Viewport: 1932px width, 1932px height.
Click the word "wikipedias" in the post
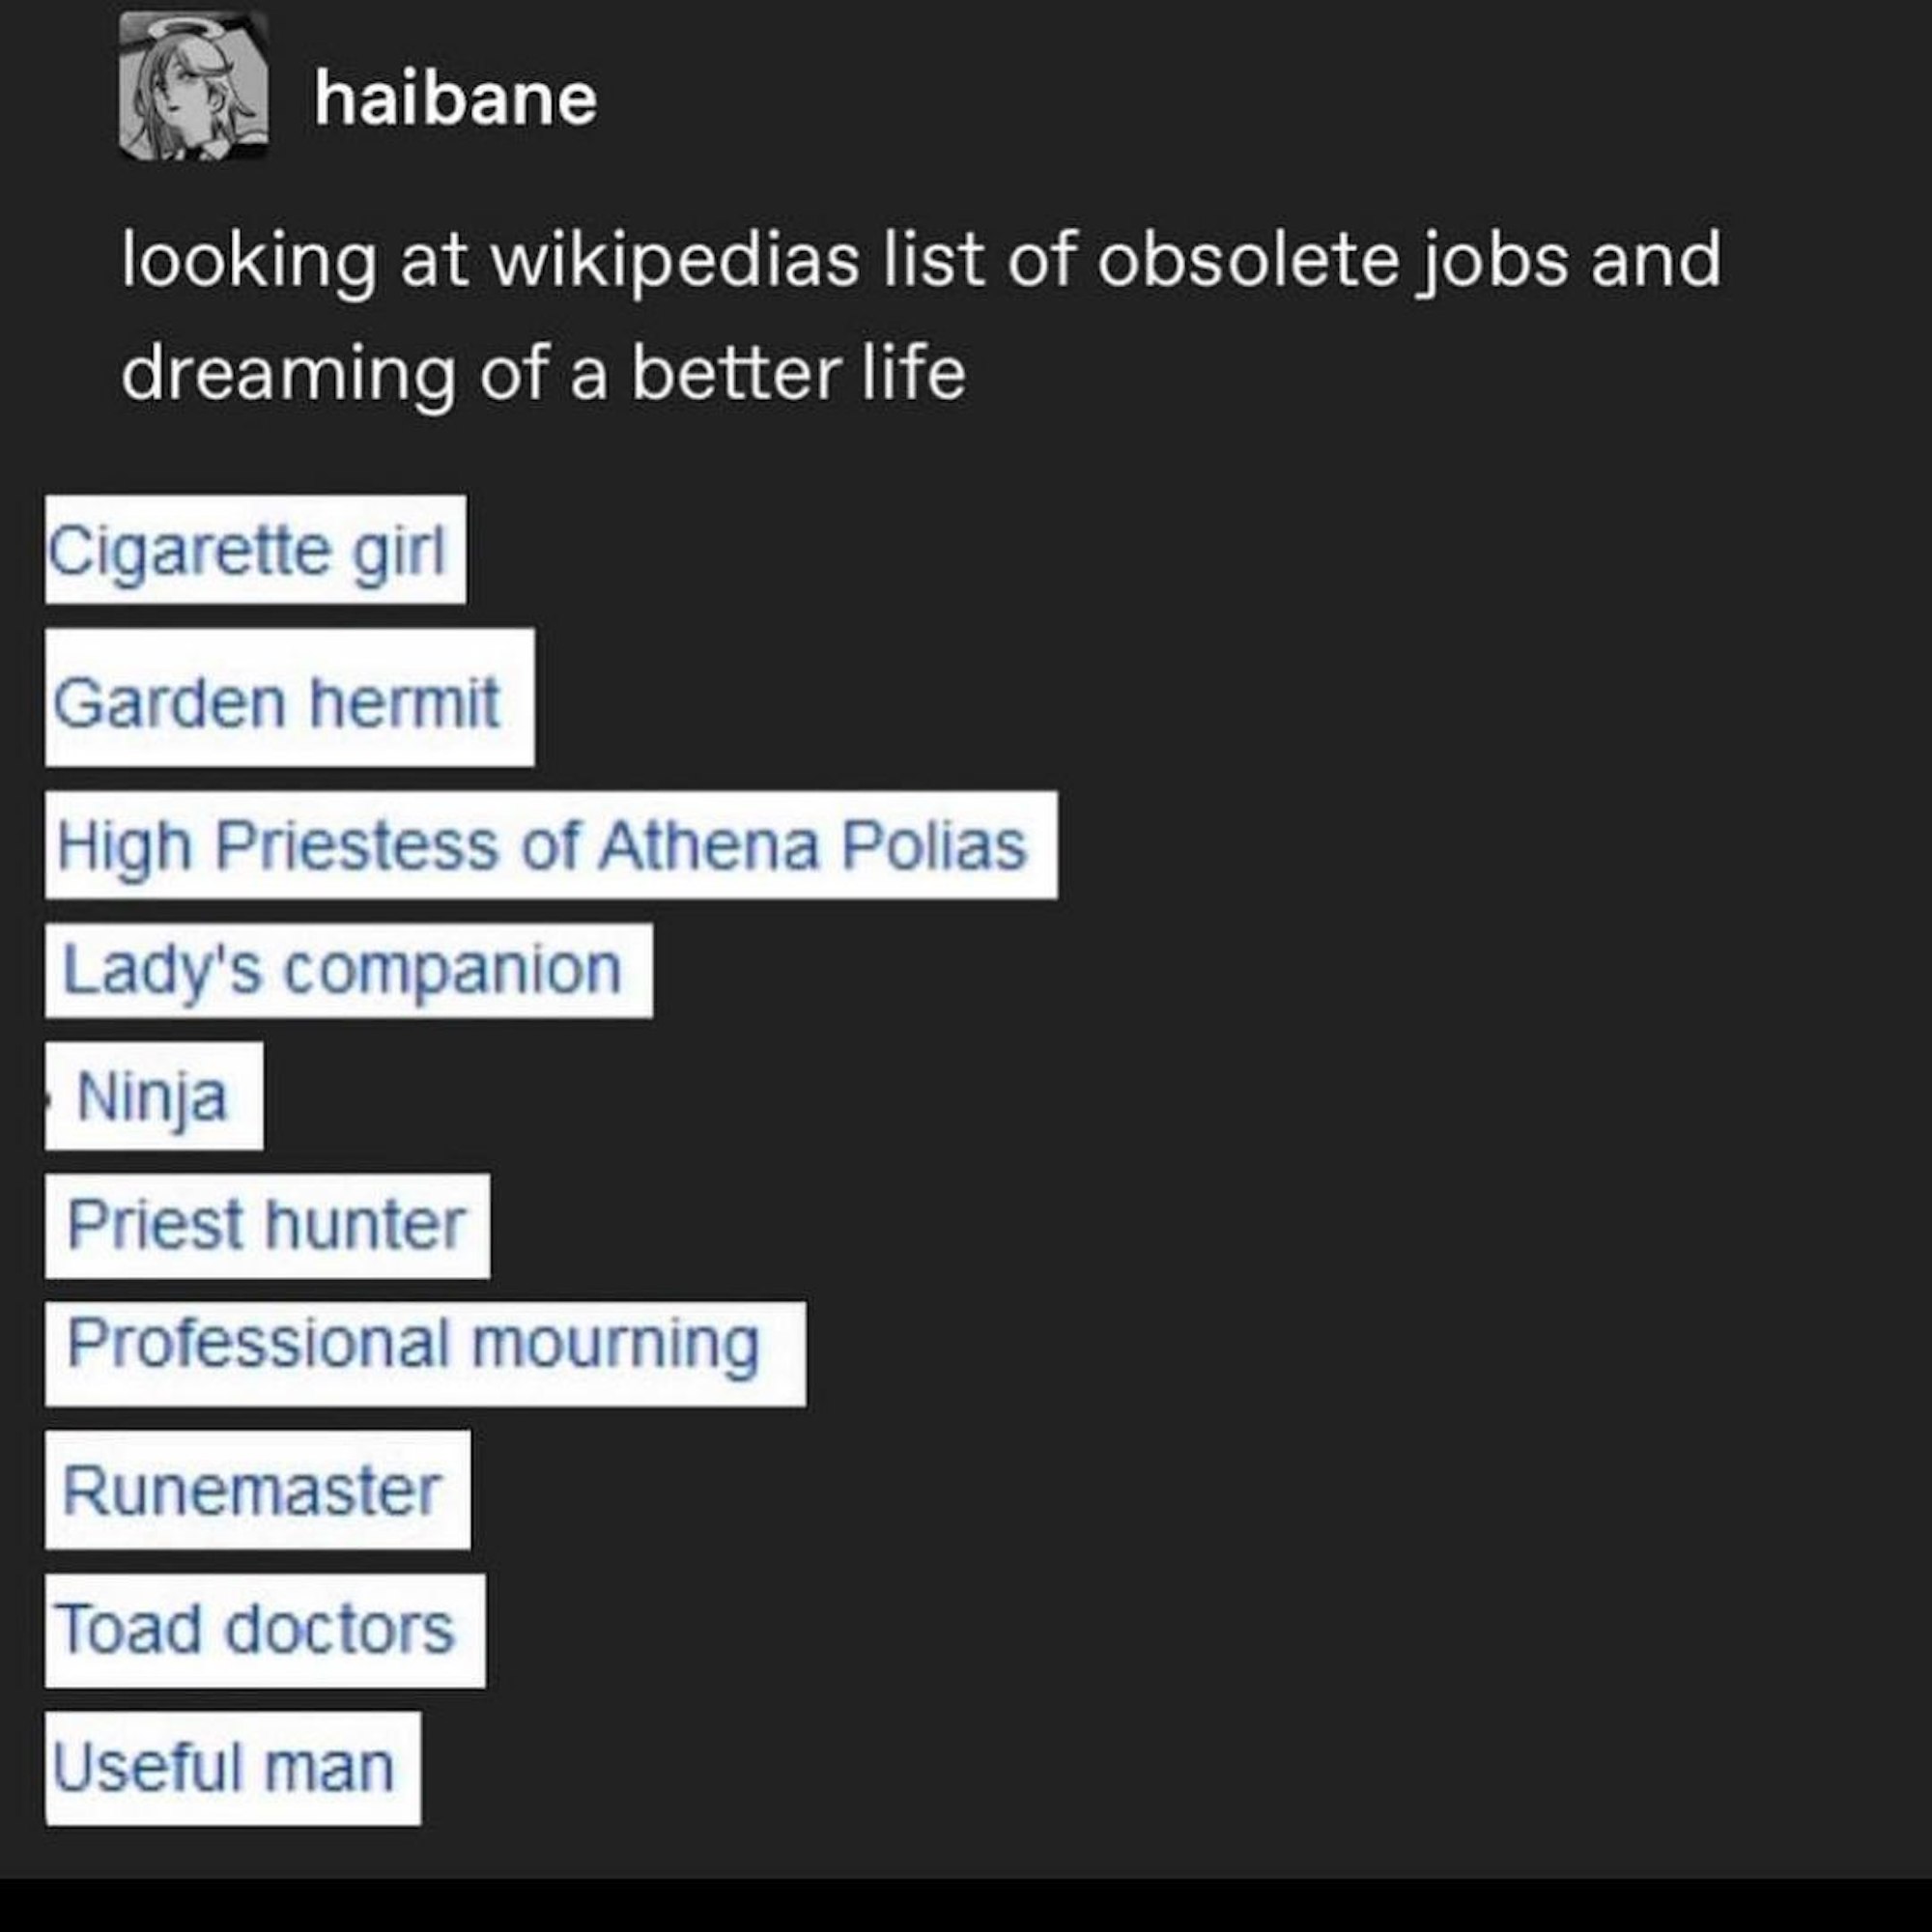[x=675, y=259]
